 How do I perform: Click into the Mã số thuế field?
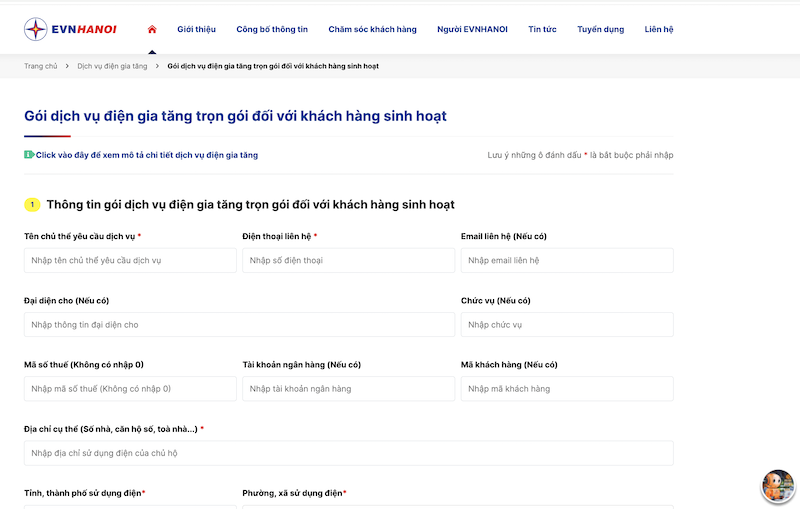(130, 389)
